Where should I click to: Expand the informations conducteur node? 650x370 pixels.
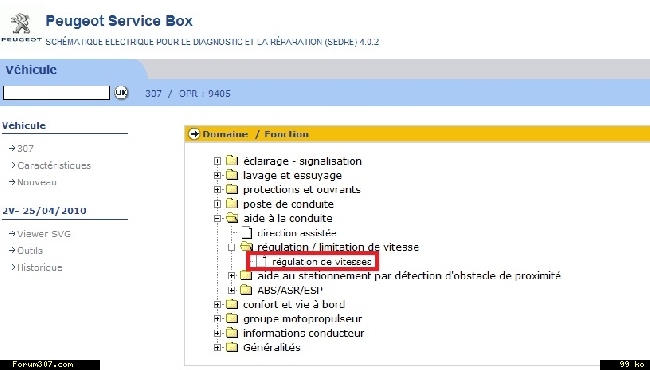(x=217, y=333)
